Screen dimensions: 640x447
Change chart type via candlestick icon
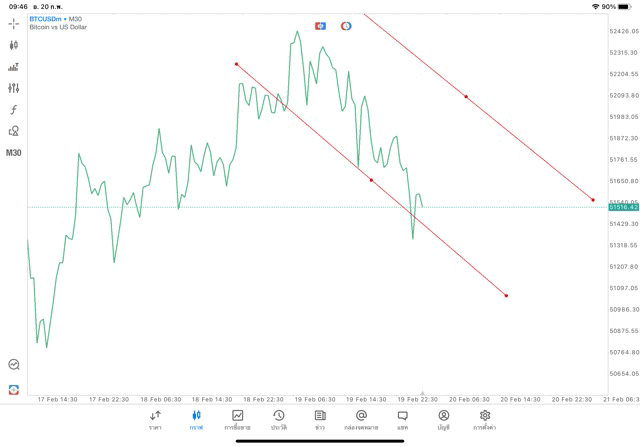14,45
